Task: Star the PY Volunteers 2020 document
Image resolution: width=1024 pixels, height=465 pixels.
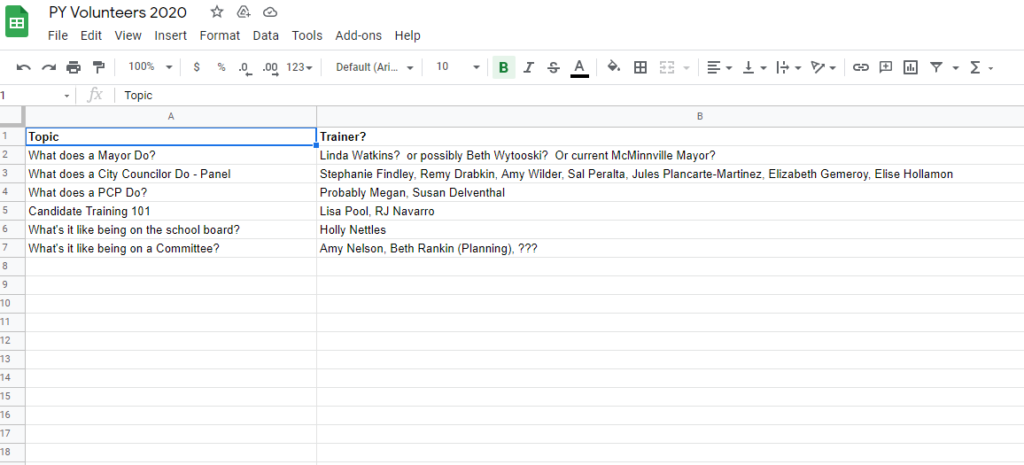Action: 218,12
